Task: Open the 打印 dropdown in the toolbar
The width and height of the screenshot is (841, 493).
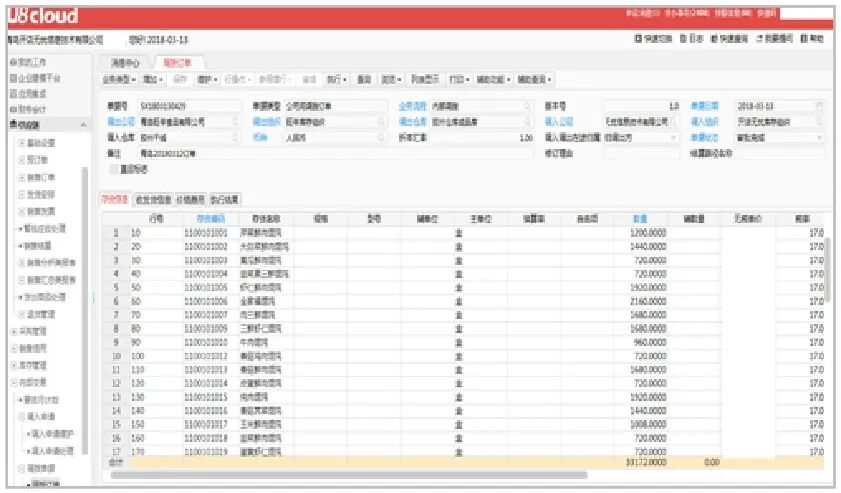Action: click(x=459, y=79)
